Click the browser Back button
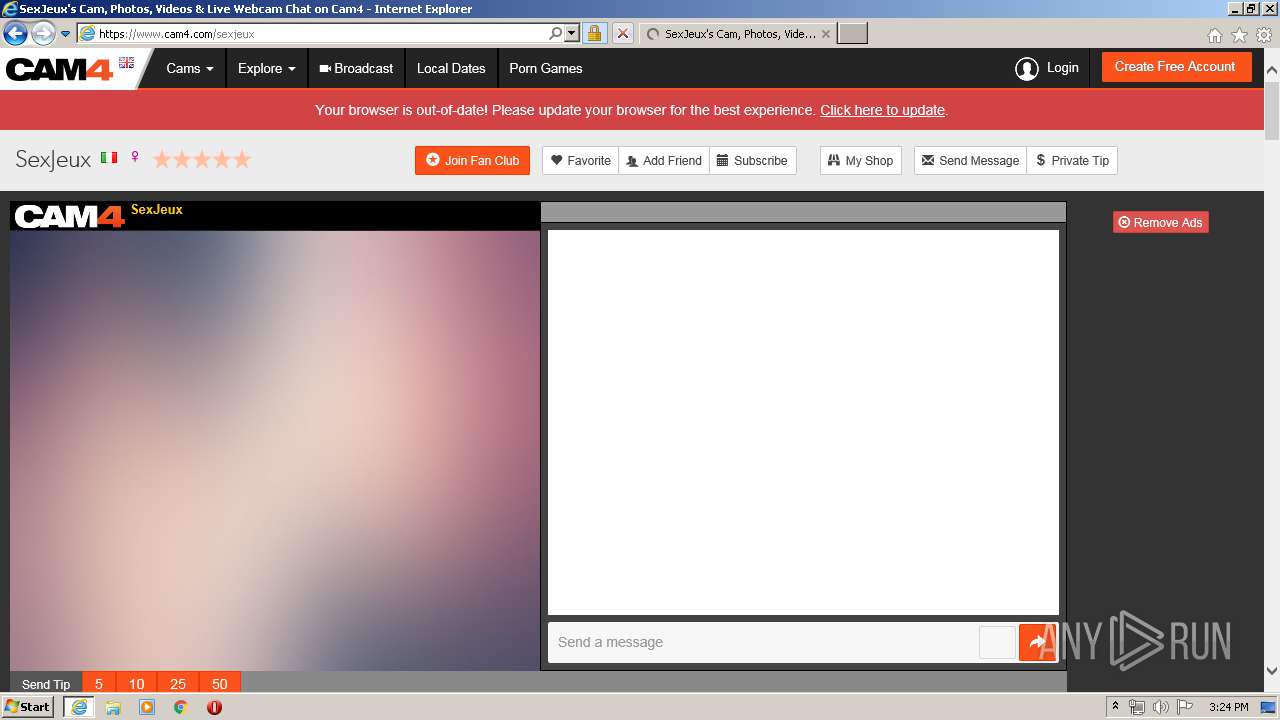This screenshot has height=720, width=1280. (x=15, y=34)
